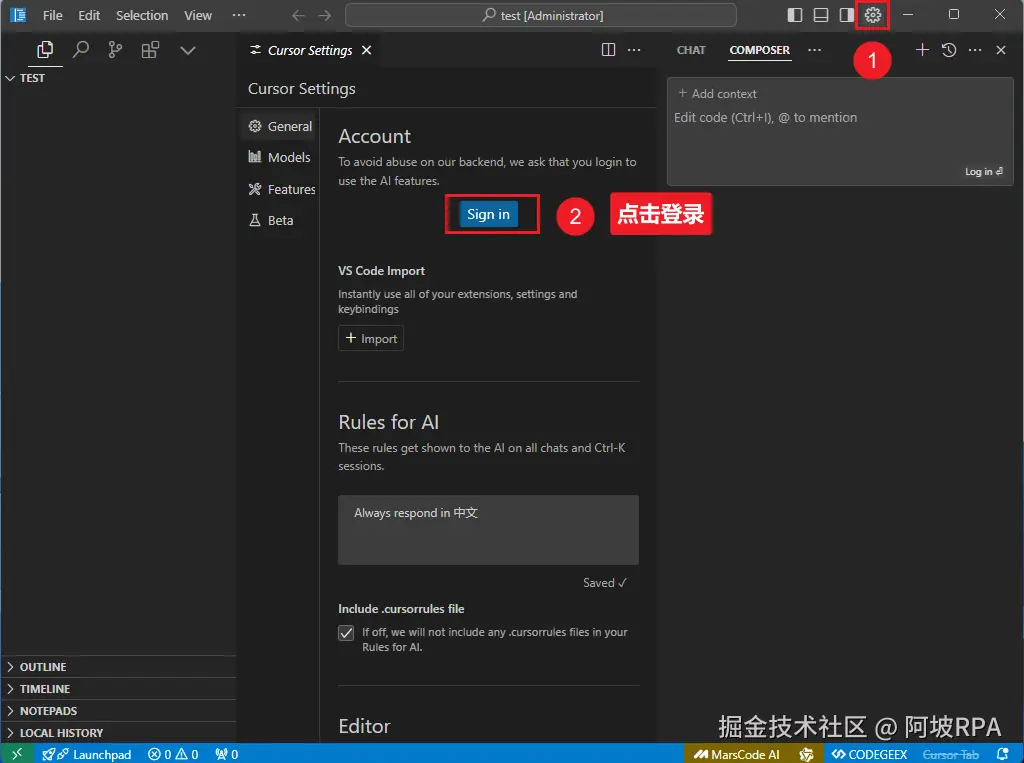Open the Explorer files icon
The height and width of the screenshot is (763, 1024).
tap(45, 50)
